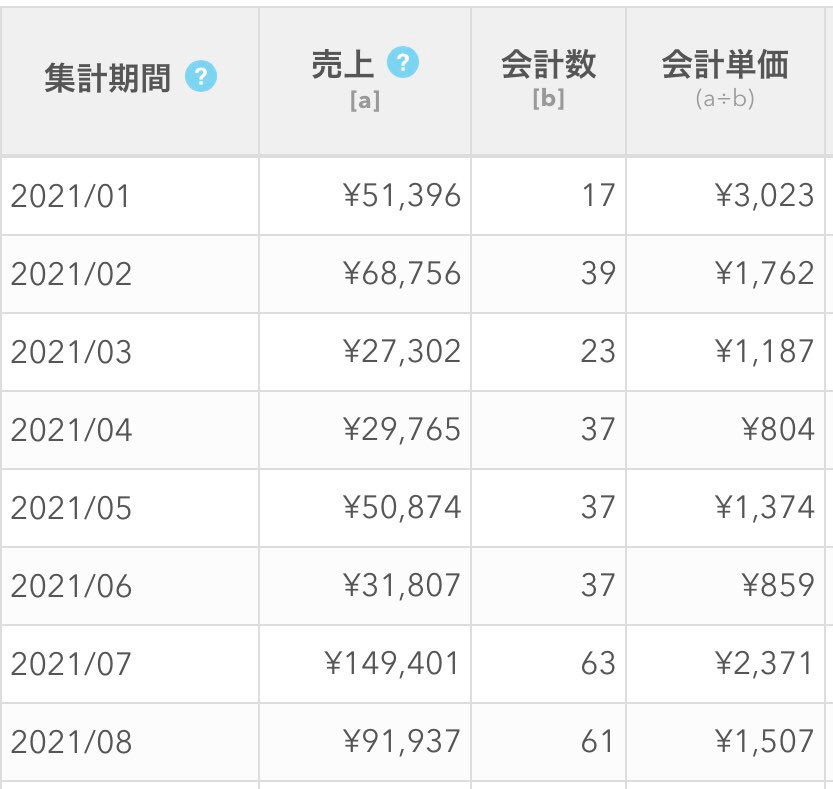833x789 pixels.
Task: Select the 2021/06 period cell
Action: [70, 586]
